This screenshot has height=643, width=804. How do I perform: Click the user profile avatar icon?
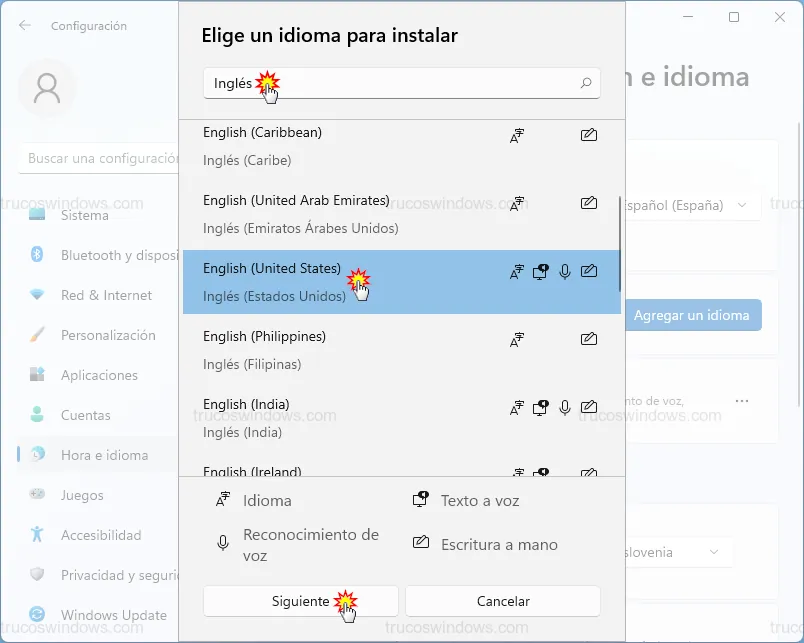[x=47, y=88]
